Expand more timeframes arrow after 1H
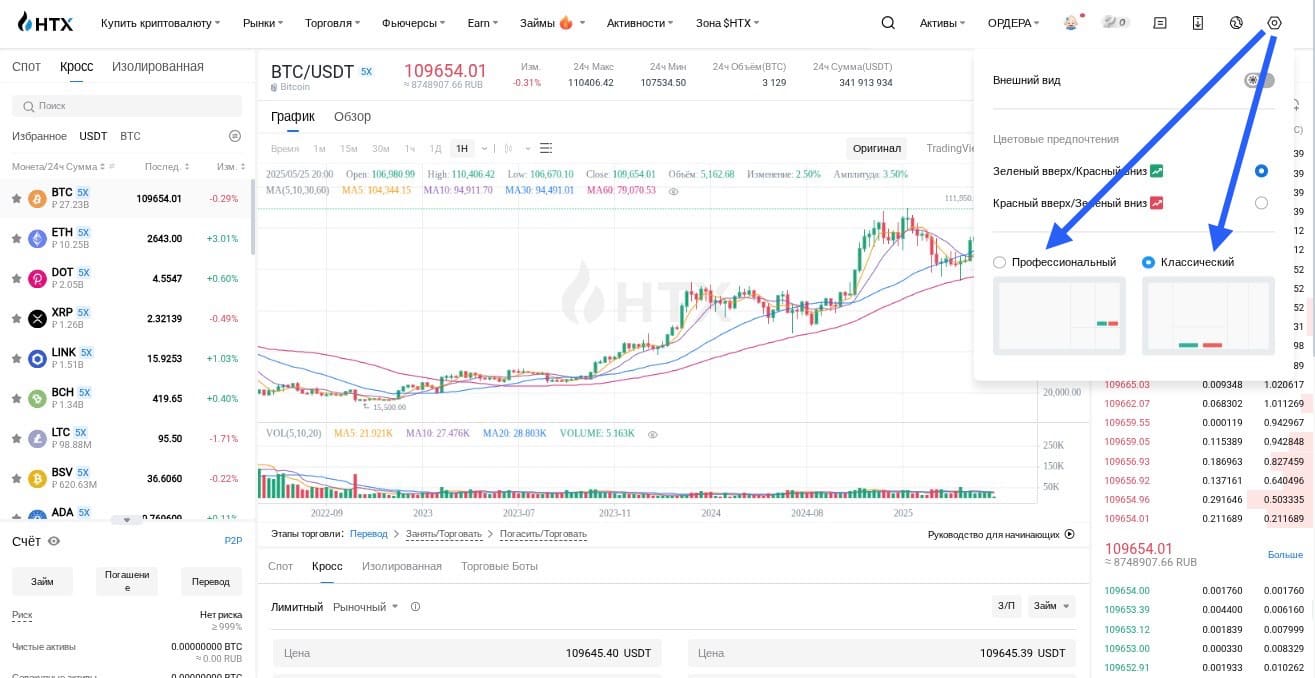Image resolution: width=1315 pixels, height=678 pixels. point(485,149)
